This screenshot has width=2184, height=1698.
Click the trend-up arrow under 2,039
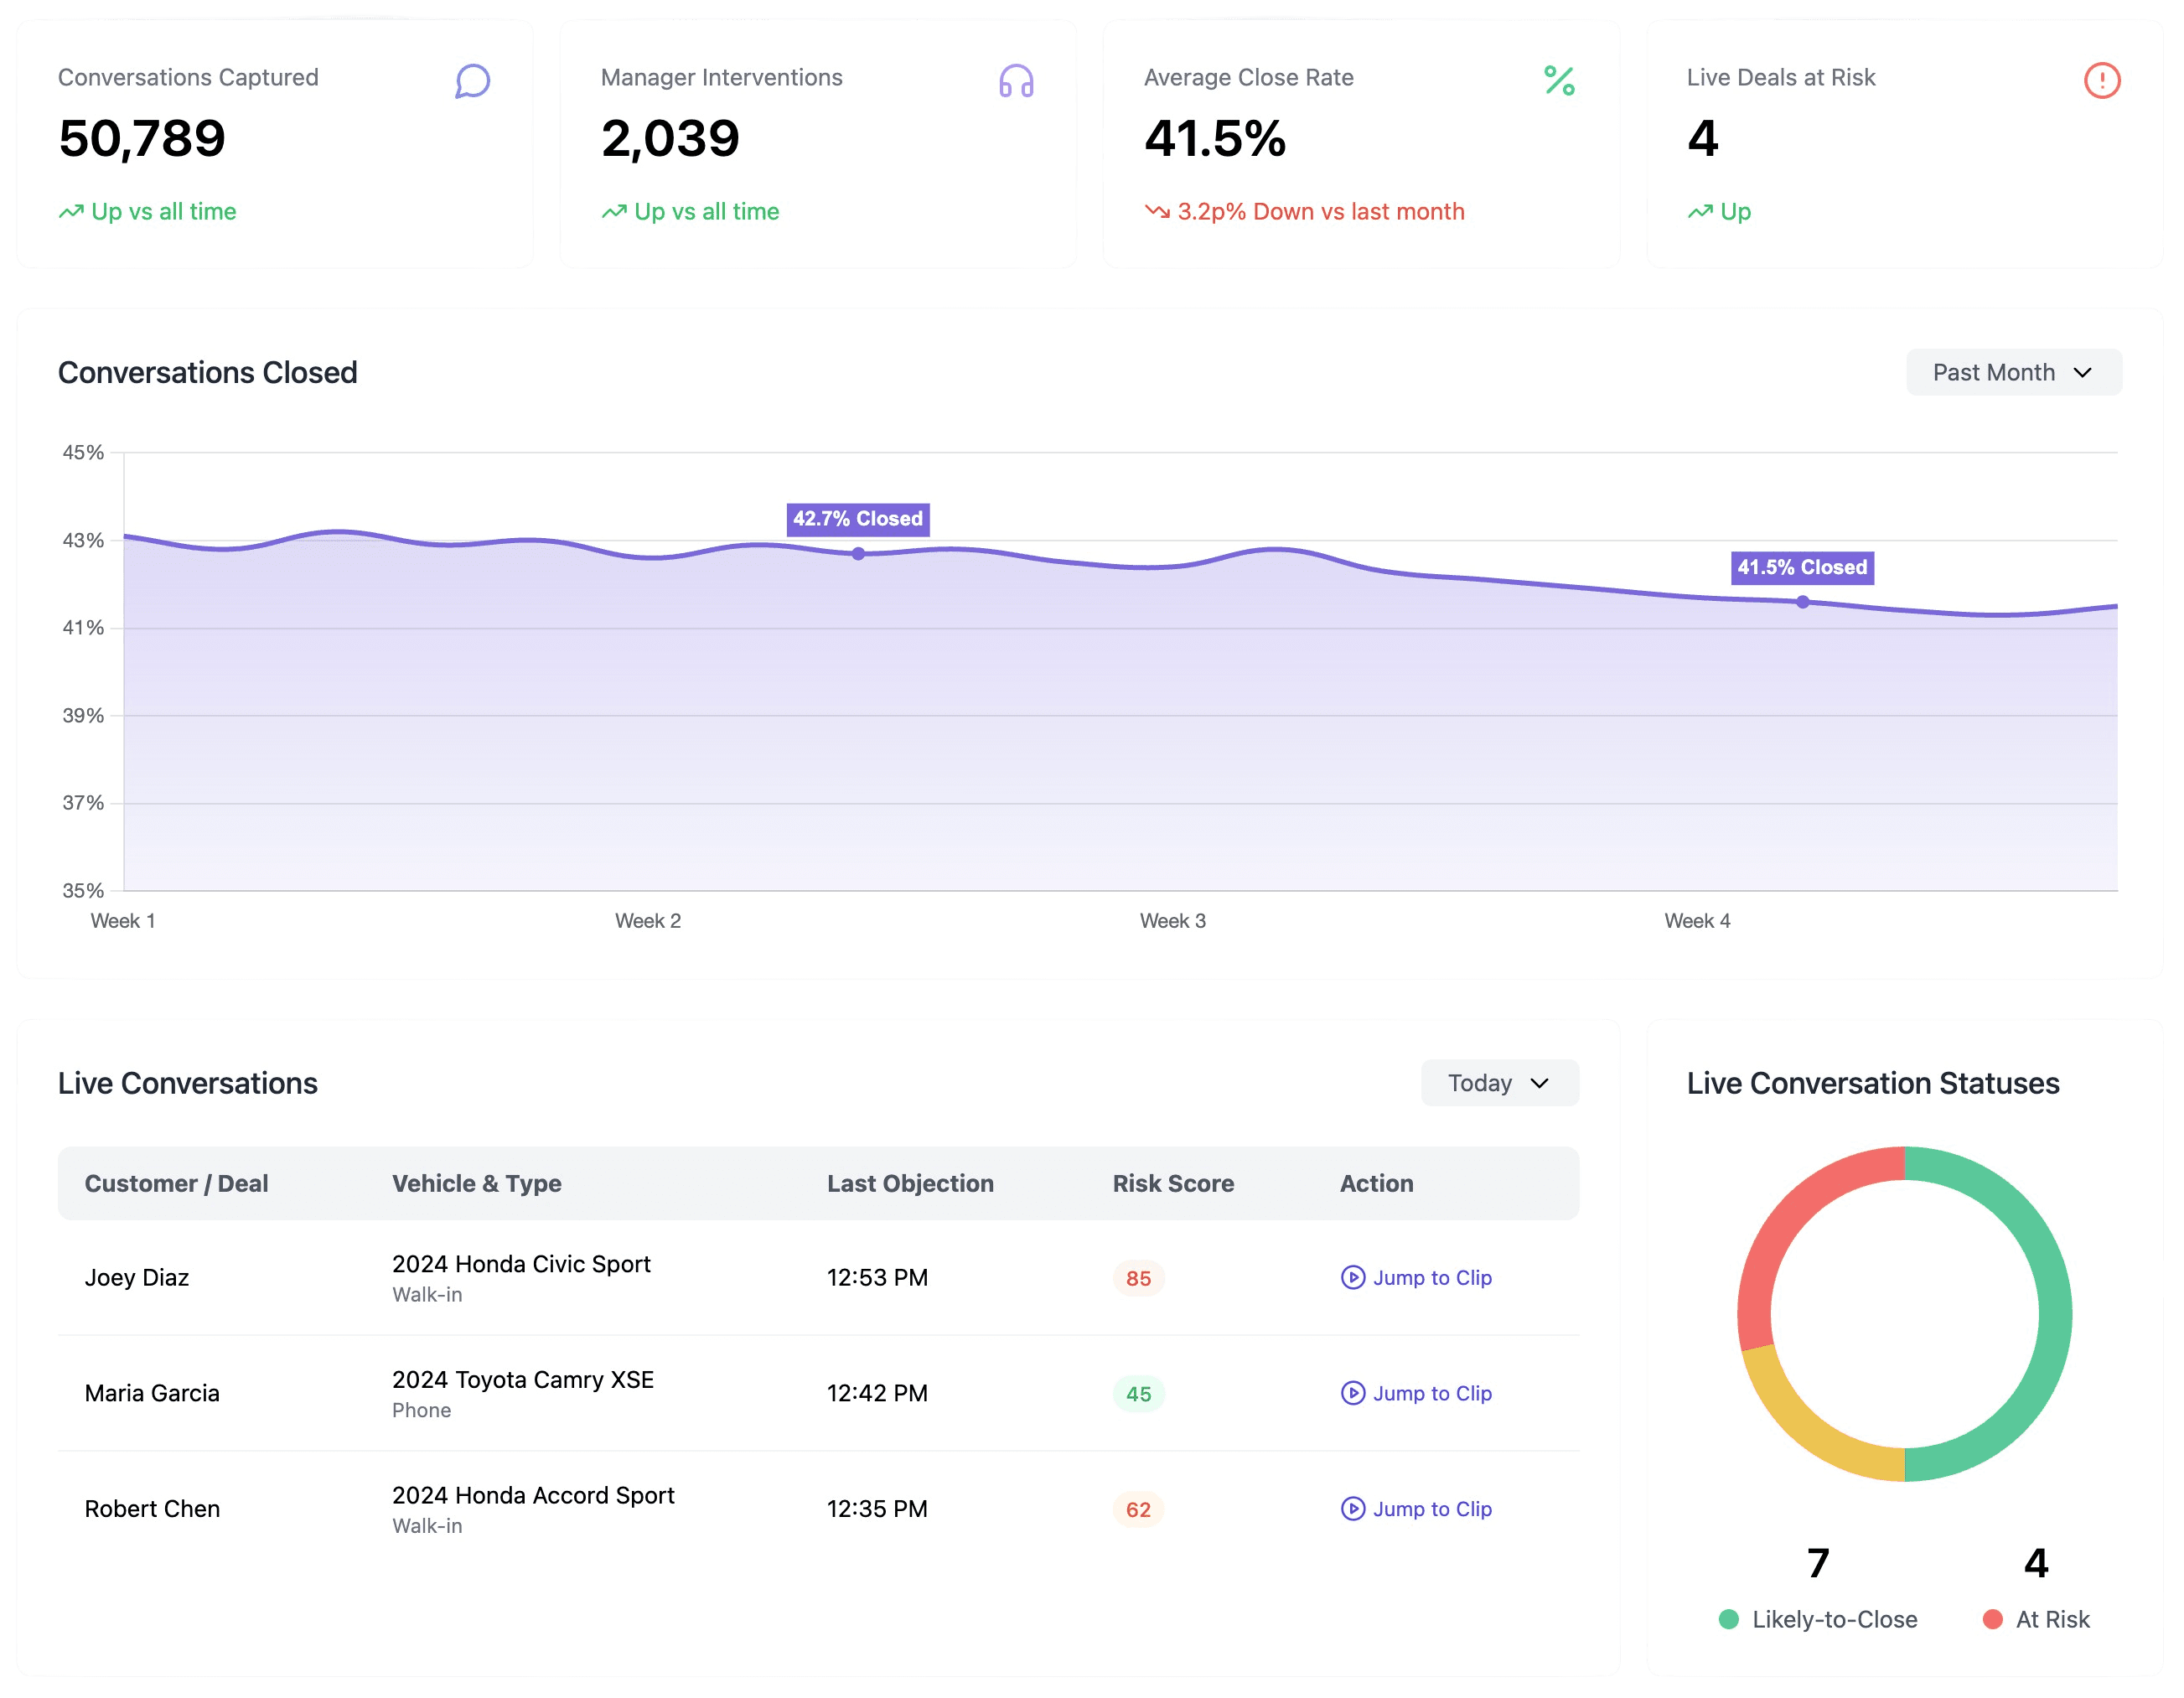click(614, 212)
